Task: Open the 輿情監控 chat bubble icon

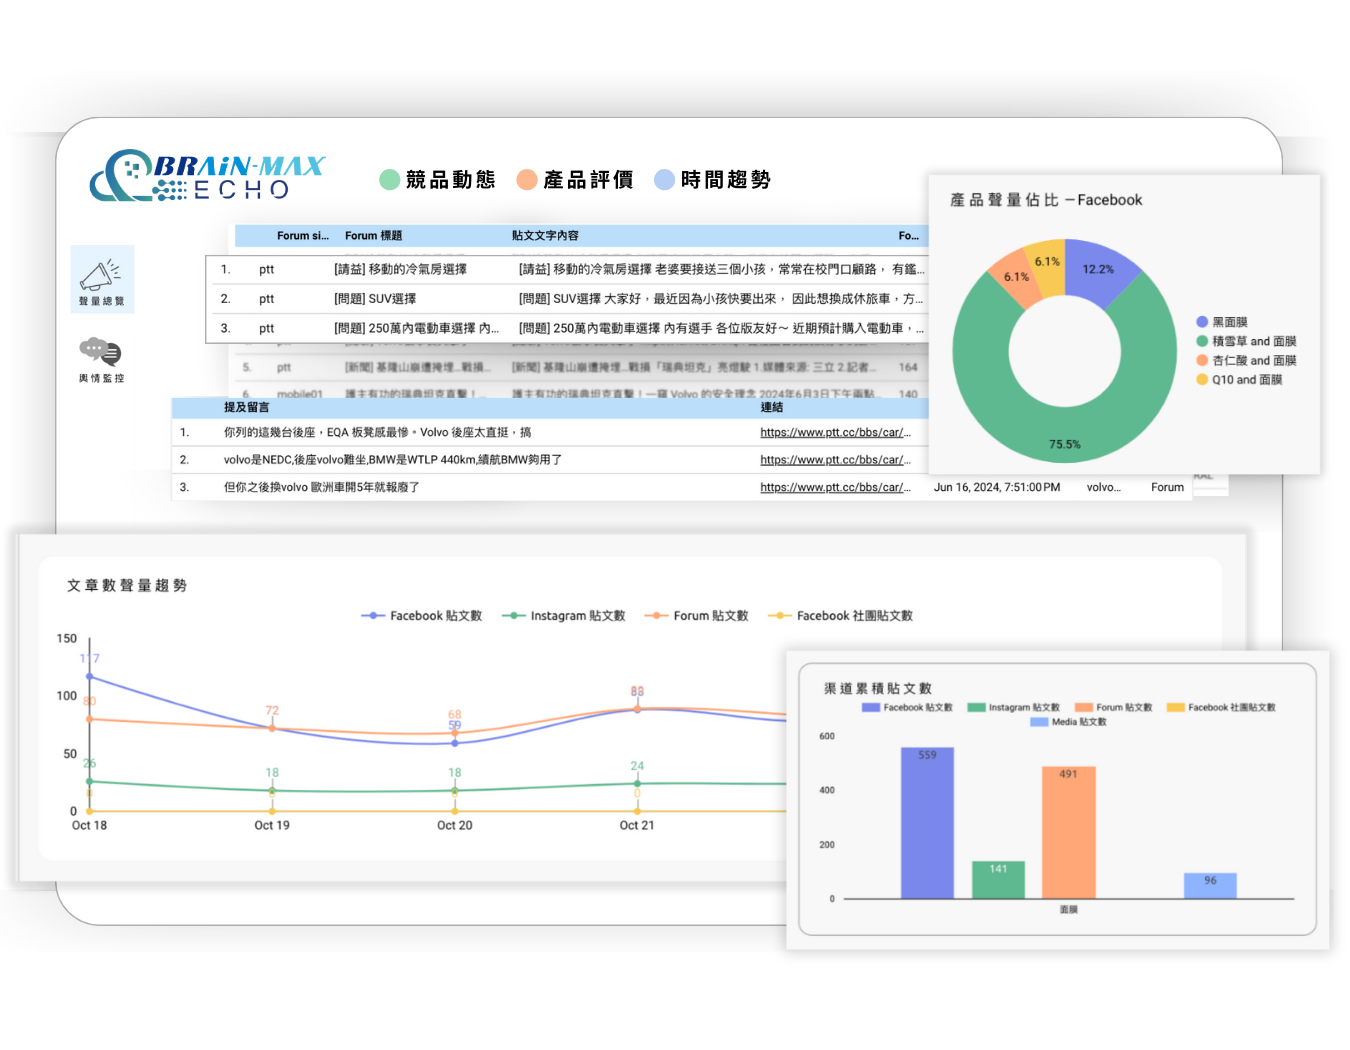Action: pos(101,359)
